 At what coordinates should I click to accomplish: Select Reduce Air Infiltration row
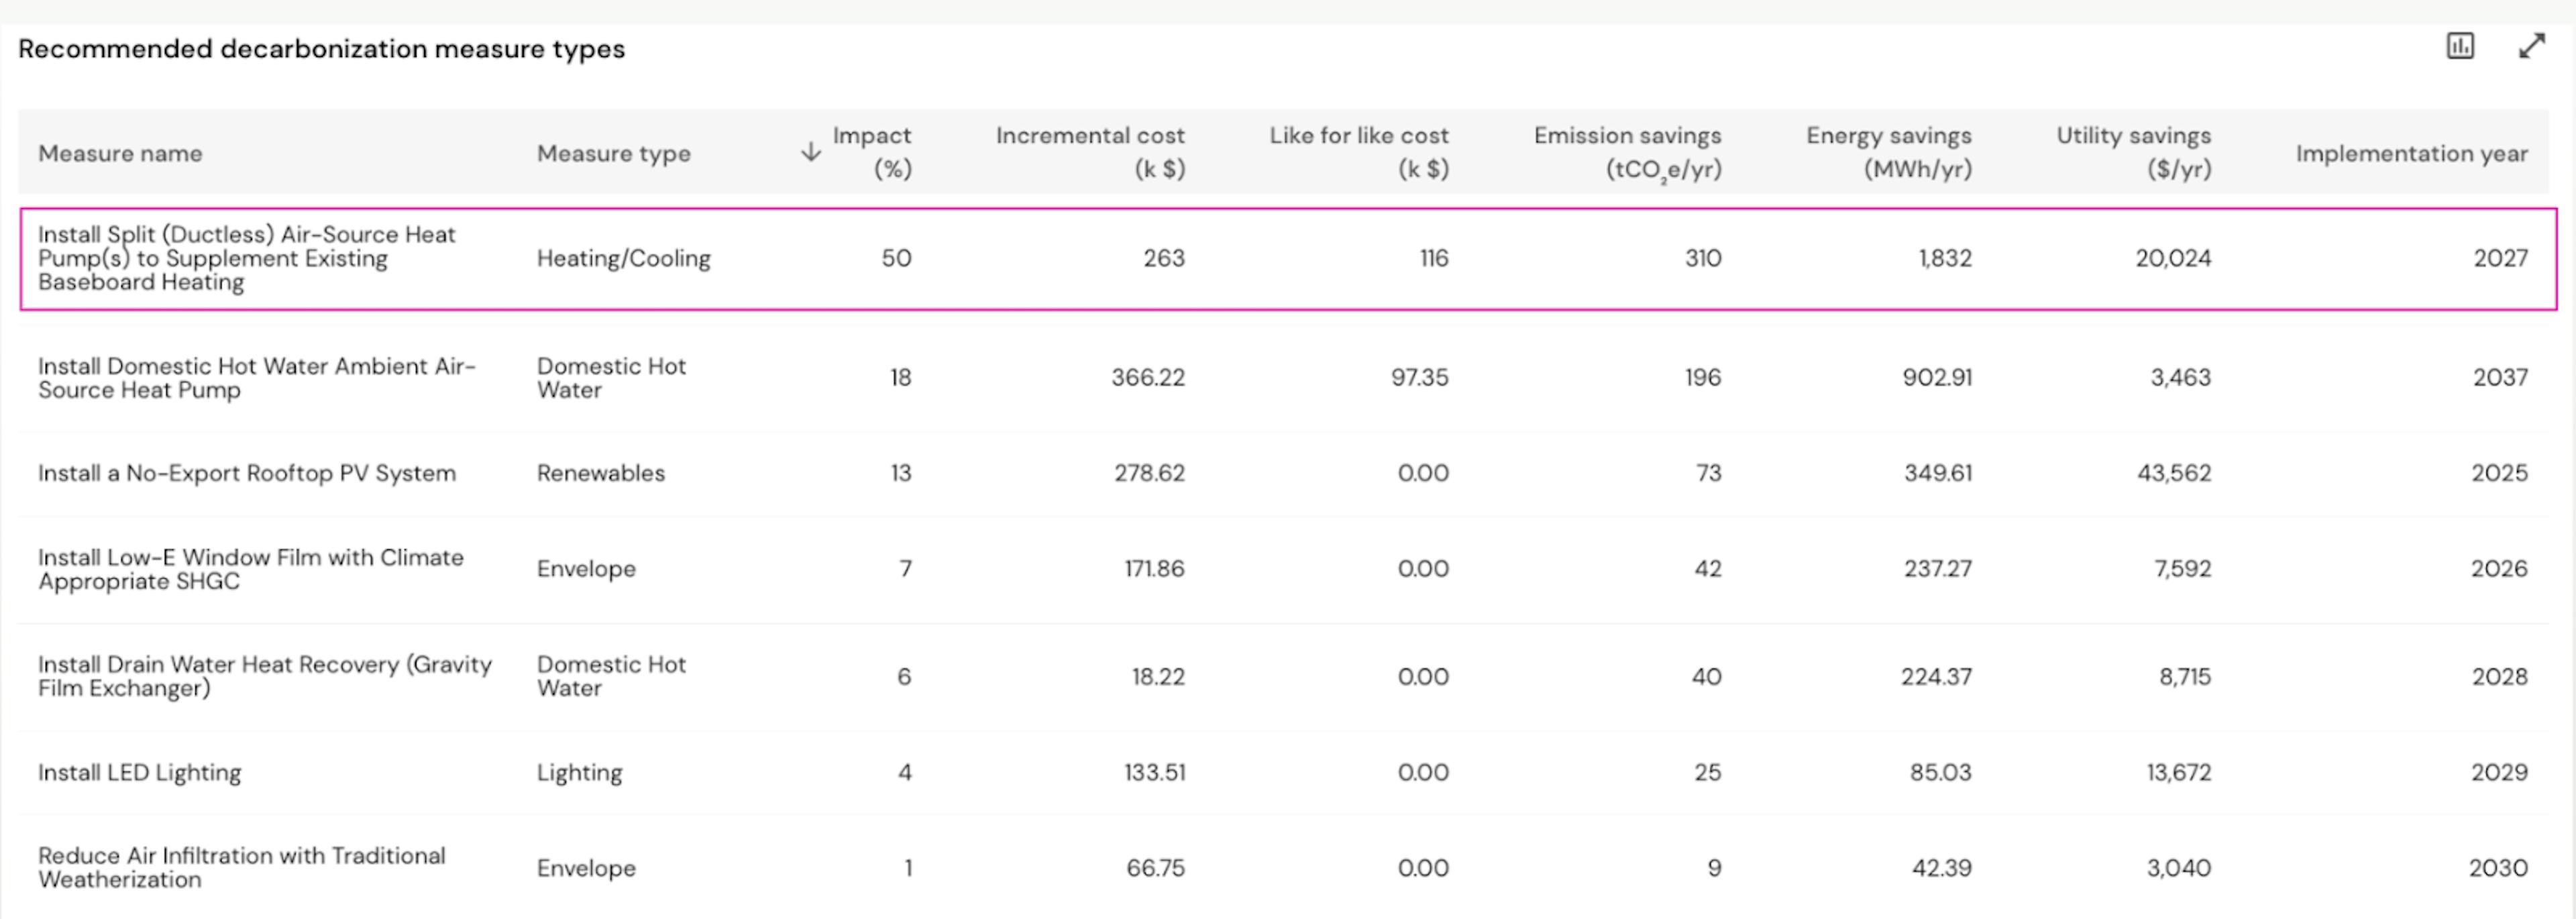click(x=241, y=867)
